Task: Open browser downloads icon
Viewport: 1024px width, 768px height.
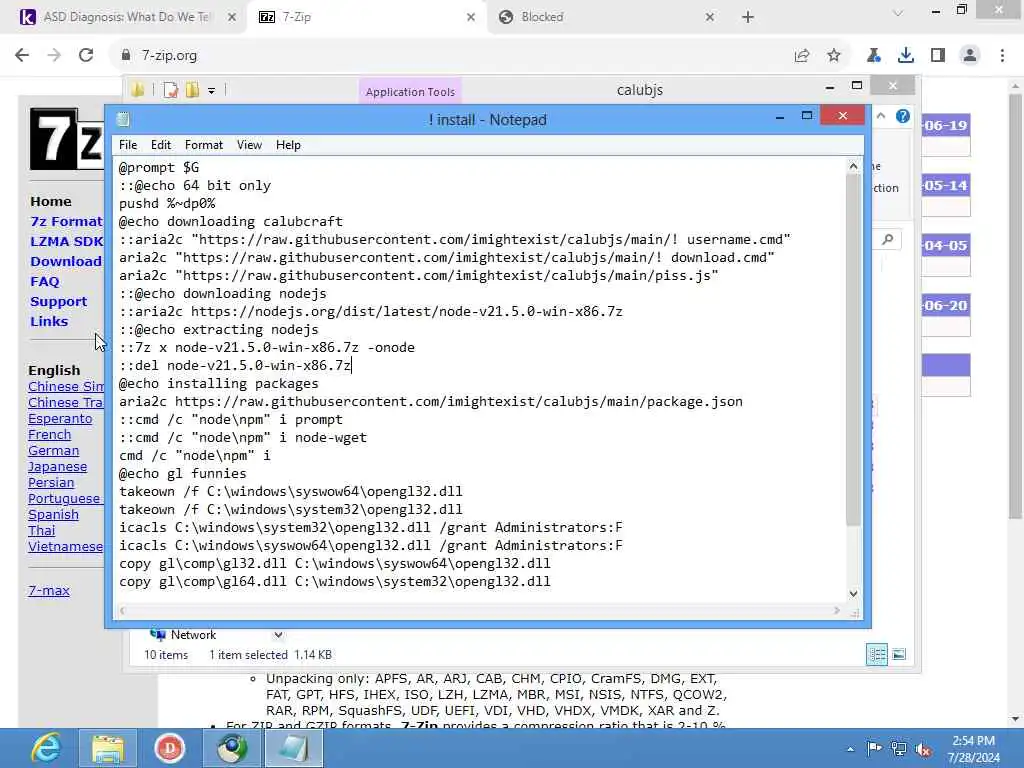Action: (x=905, y=56)
